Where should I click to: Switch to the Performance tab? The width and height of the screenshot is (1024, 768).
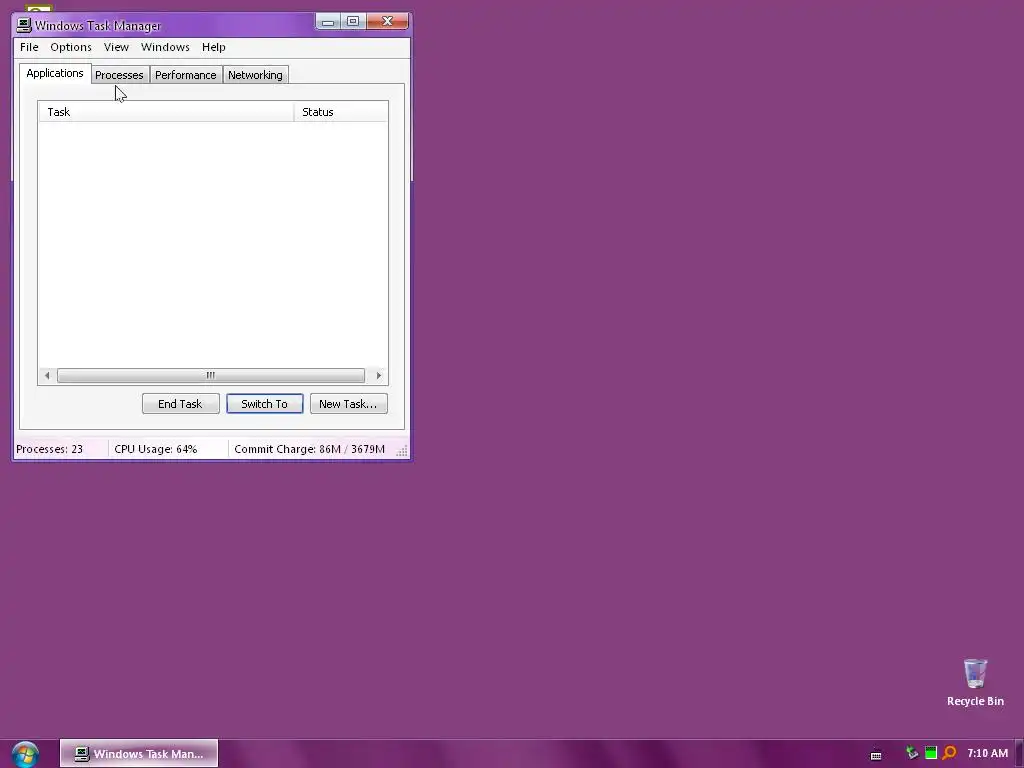click(185, 75)
